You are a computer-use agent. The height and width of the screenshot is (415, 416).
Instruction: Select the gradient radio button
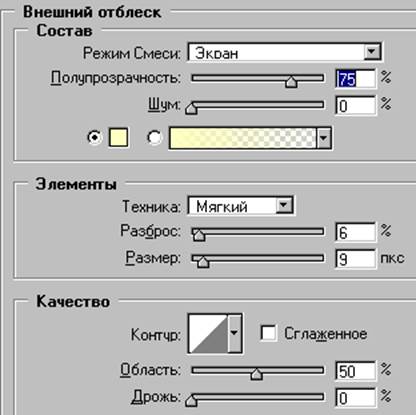155,137
